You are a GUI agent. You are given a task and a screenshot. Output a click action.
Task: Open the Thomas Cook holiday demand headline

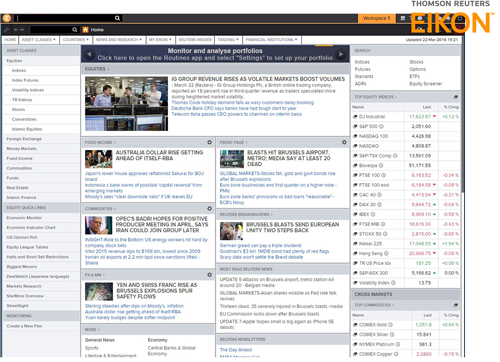point(242,103)
